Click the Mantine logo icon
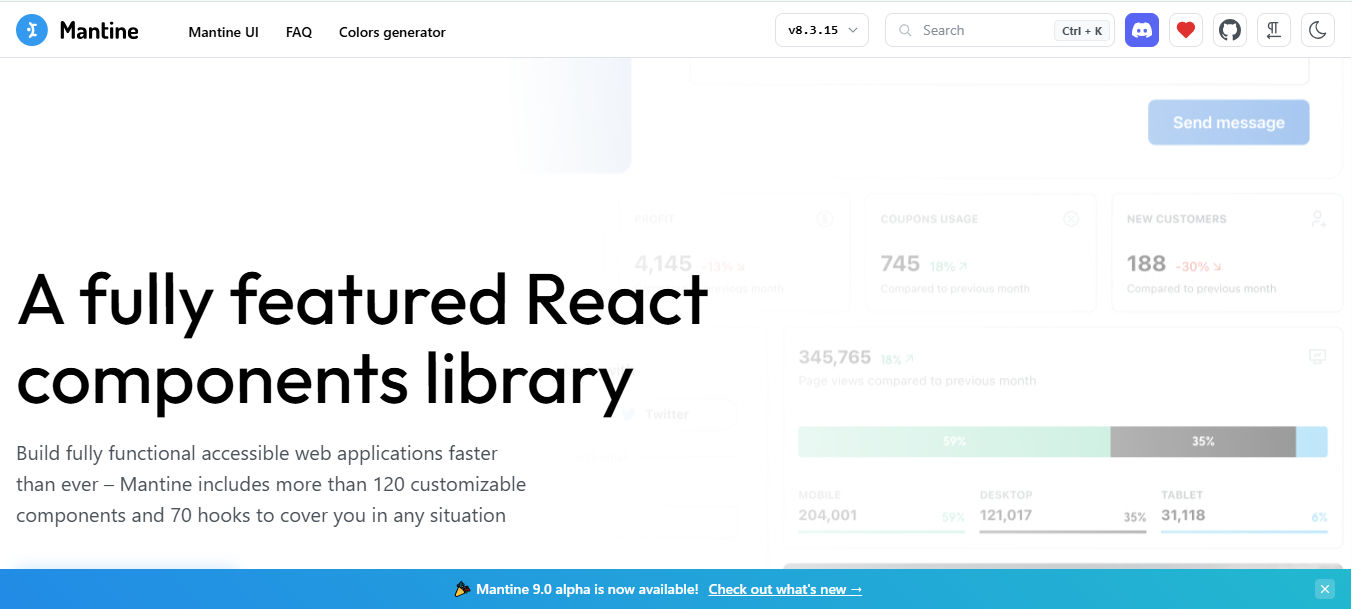This screenshot has height=609, width=1352. 32,30
